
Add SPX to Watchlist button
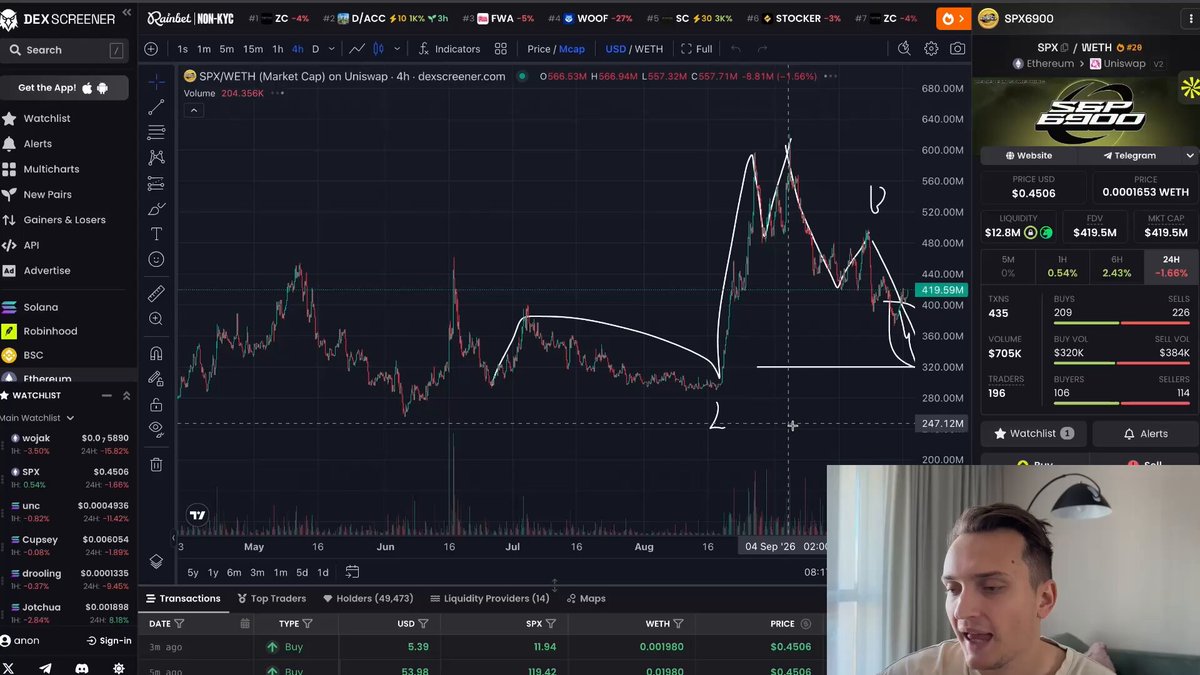pyautogui.click(x=1033, y=434)
